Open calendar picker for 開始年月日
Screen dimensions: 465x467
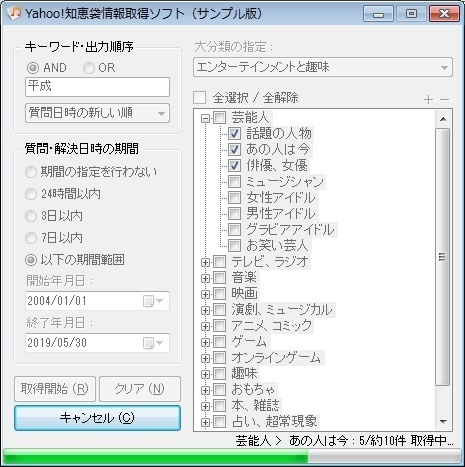153,301
